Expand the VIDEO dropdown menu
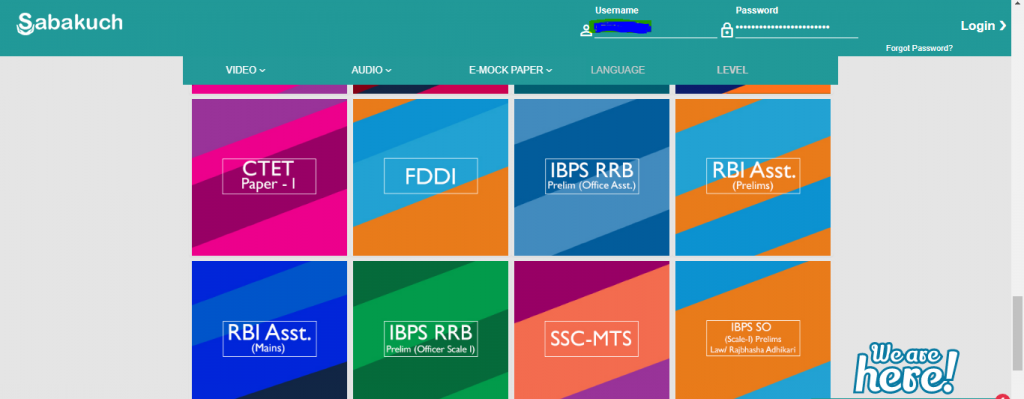This screenshot has width=1024, height=399. pos(246,70)
